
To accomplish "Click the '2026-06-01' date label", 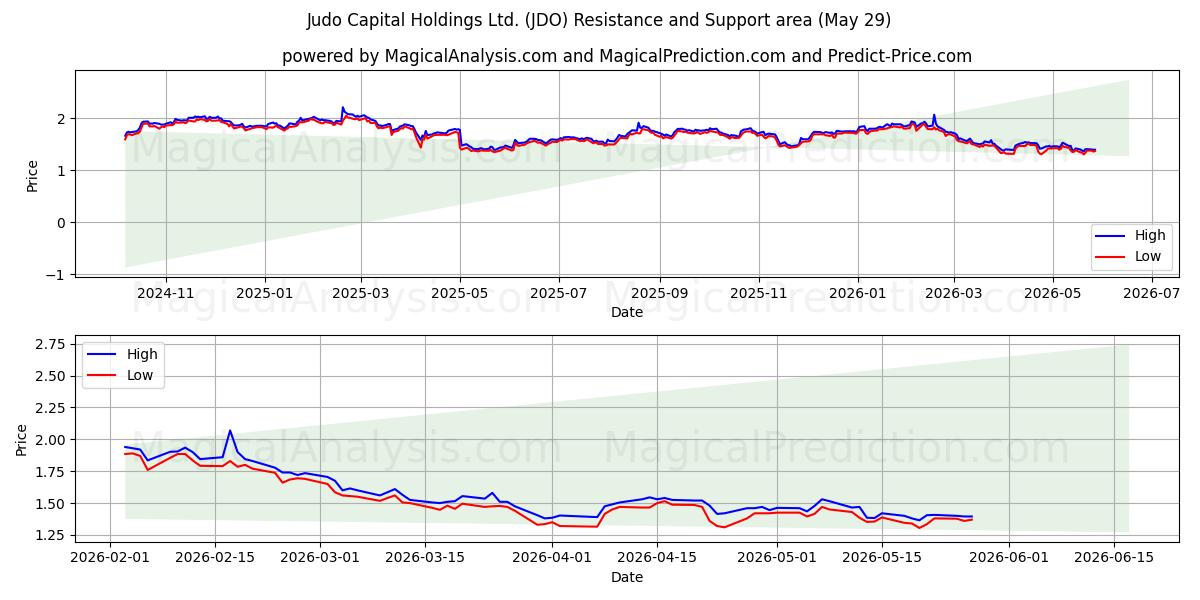I will coord(1009,558).
